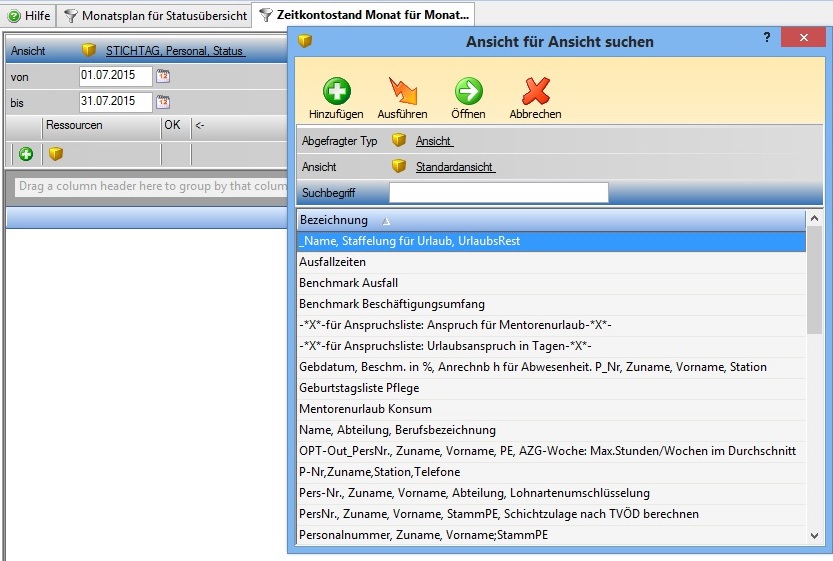
Task: Switch to Monatsplan für Statusübersicht tab
Action: pos(155,16)
